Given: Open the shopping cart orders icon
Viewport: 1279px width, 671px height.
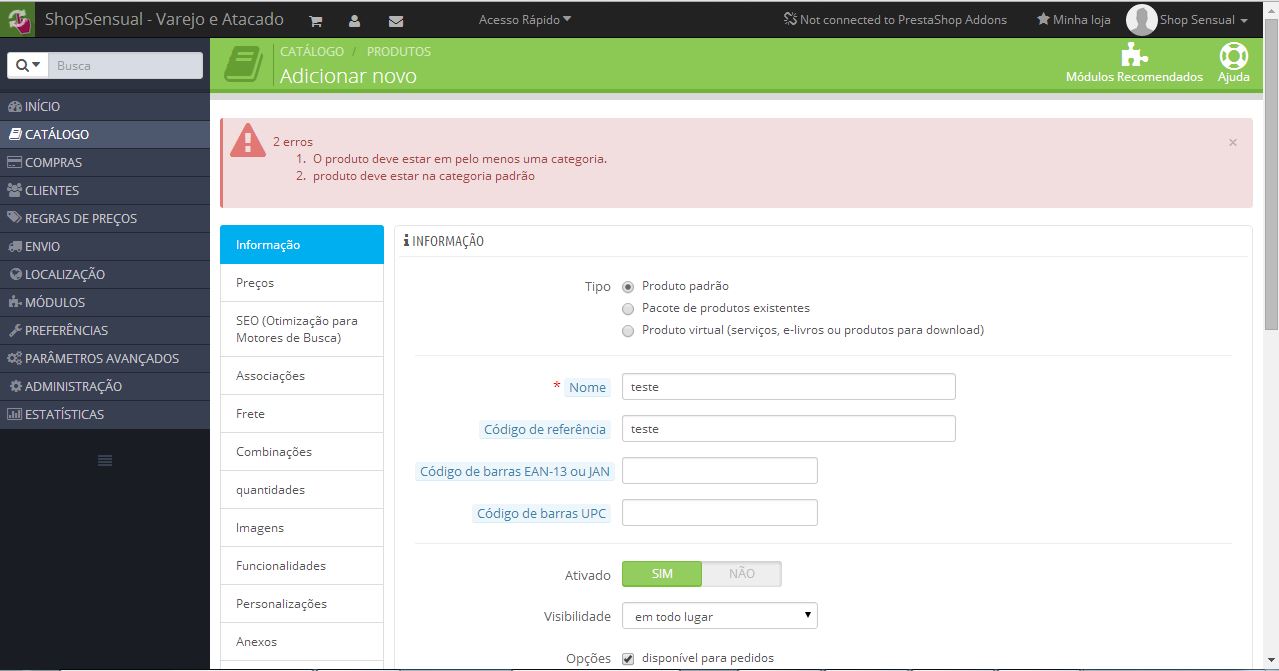Looking at the screenshot, I should coord(316,20).
